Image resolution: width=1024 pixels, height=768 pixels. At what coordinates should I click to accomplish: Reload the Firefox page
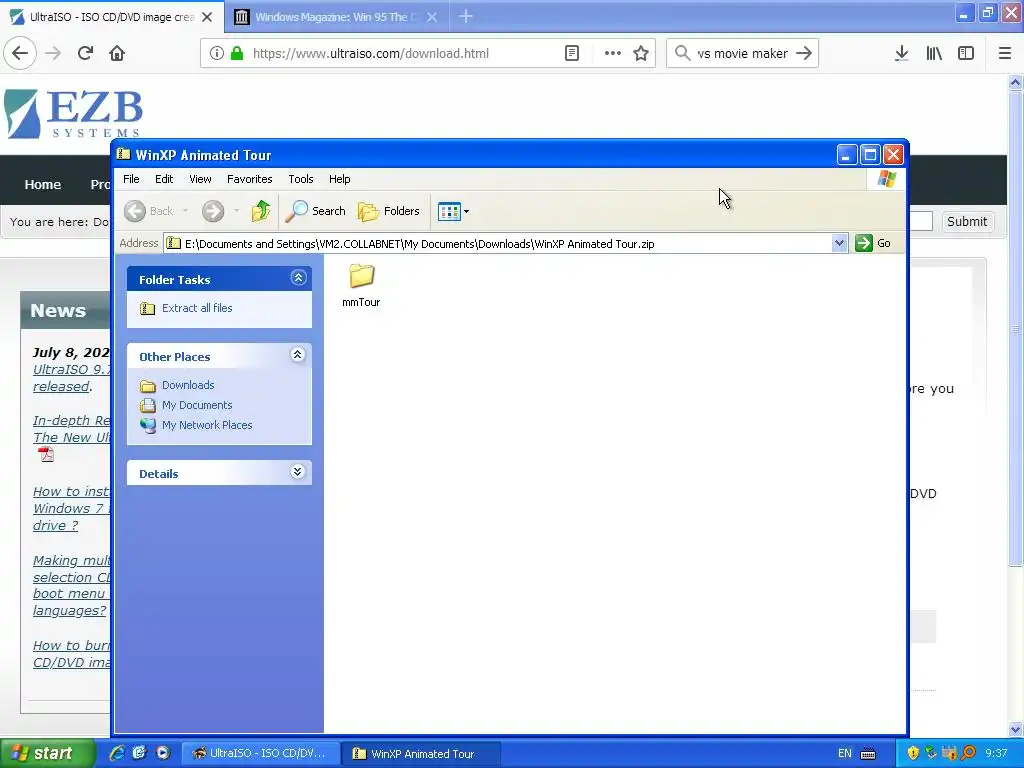pyautogui.click(x=85, y=53)
